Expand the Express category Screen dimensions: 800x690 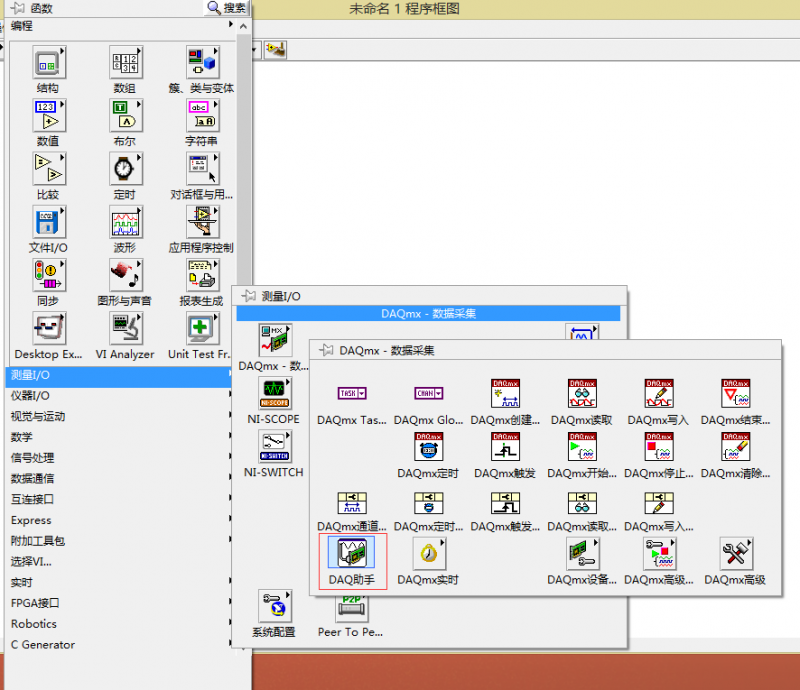point(119,520)
